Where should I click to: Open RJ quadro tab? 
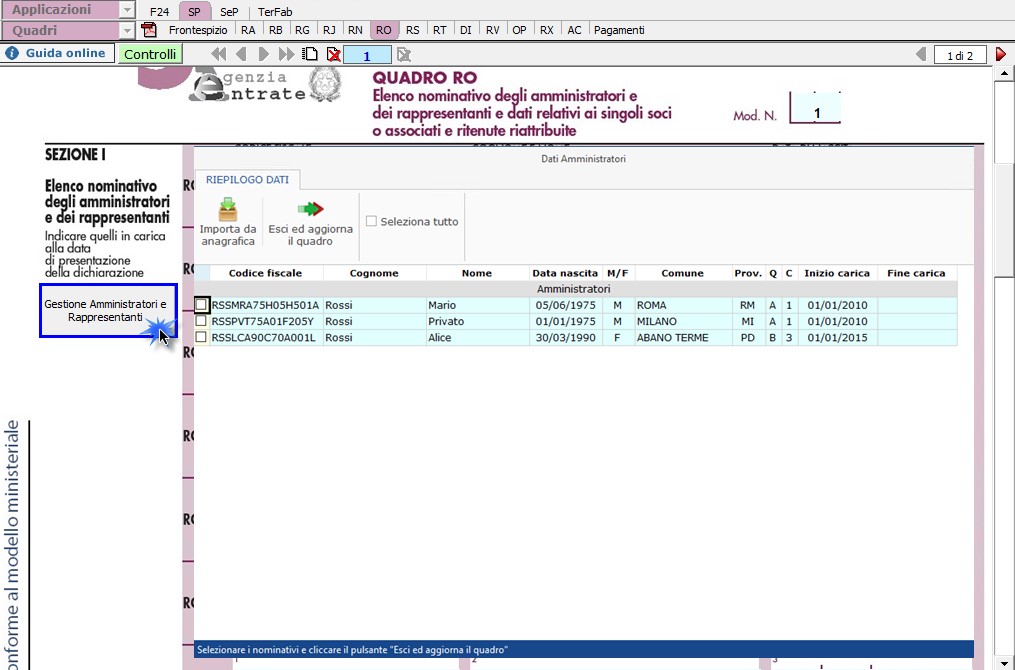329,30
